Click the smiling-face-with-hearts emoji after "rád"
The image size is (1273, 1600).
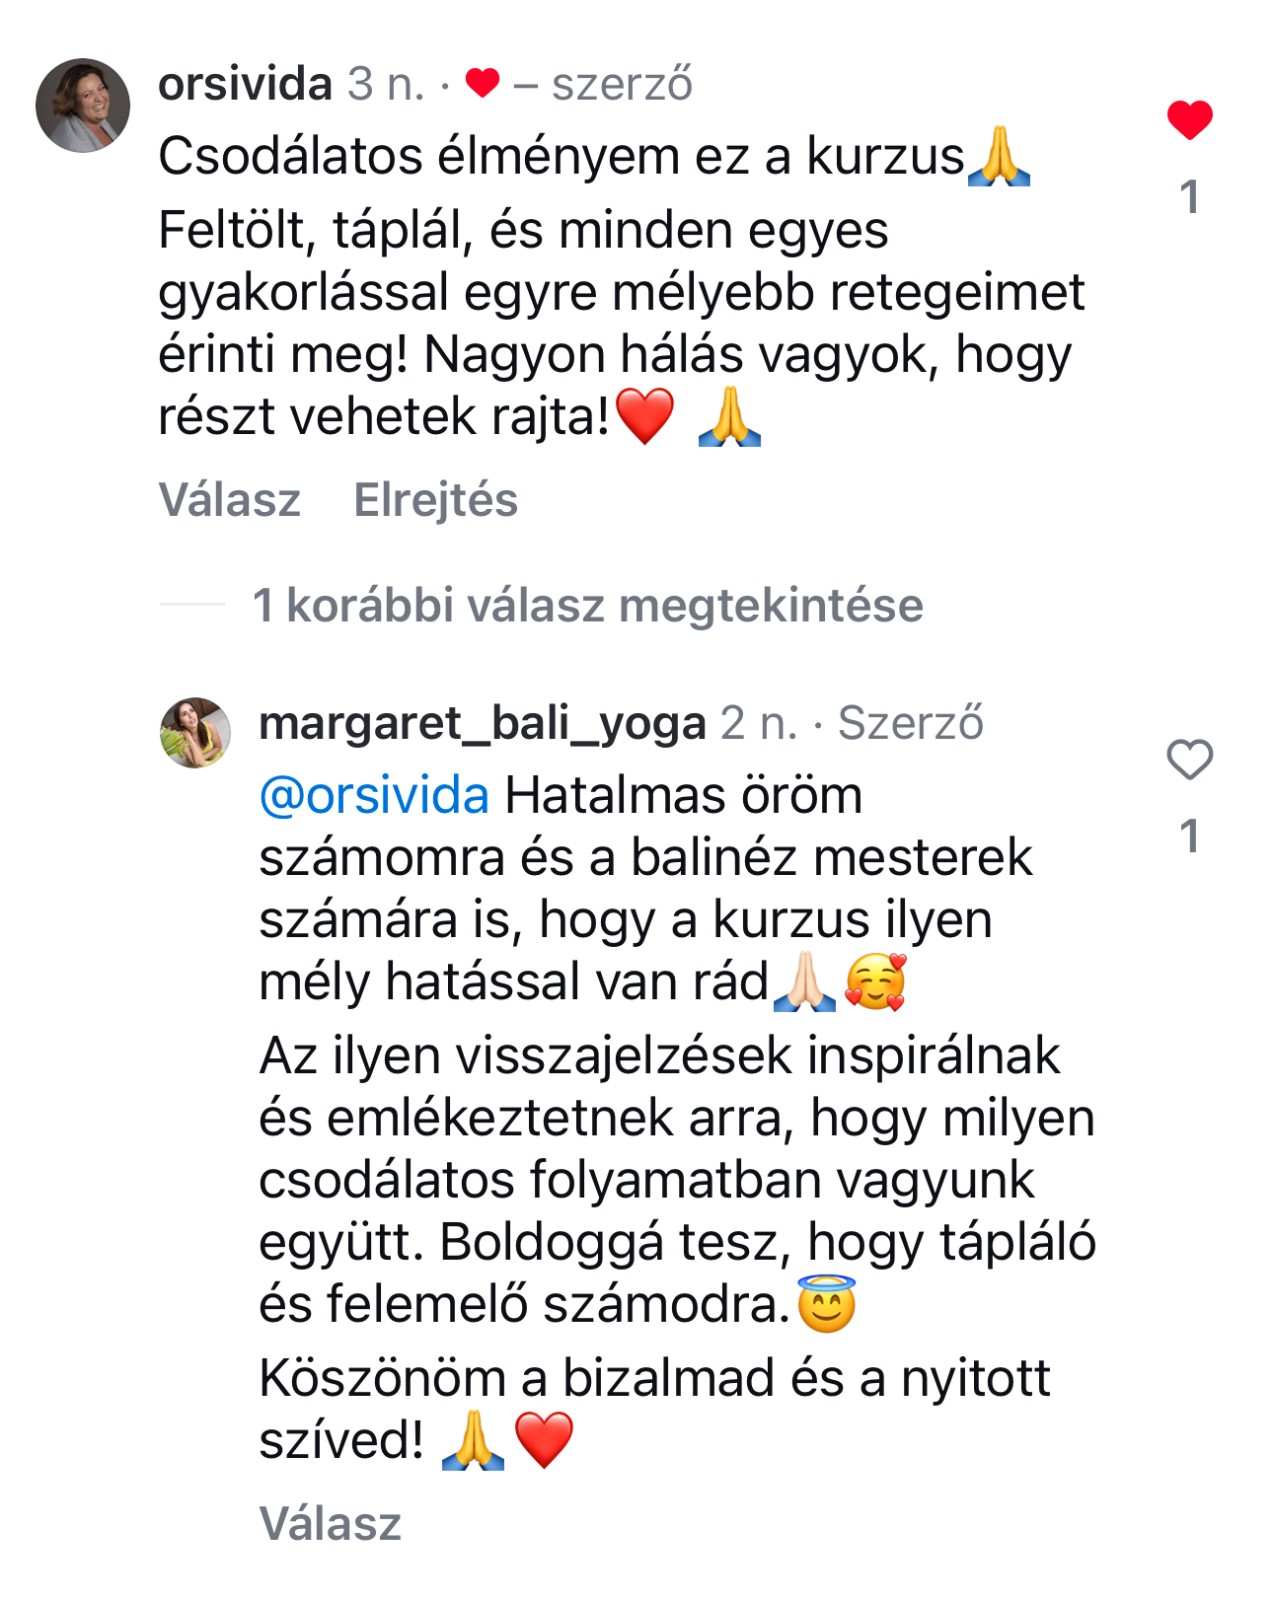(875, 982)
